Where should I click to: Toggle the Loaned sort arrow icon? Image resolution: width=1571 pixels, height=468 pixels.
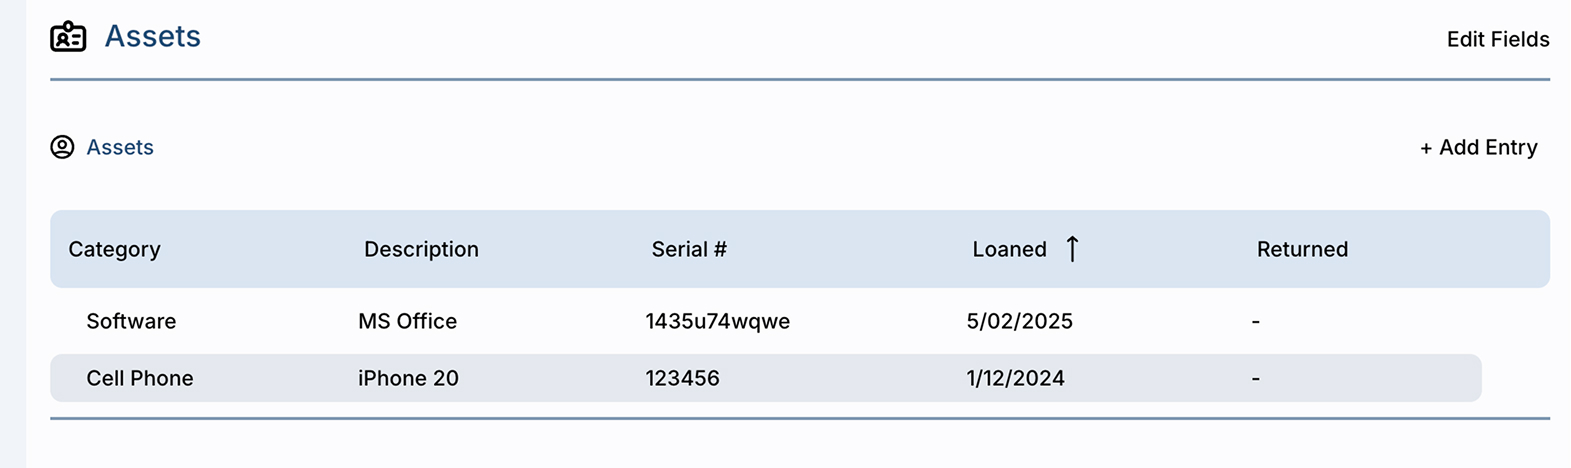(x=1072, y=249)
